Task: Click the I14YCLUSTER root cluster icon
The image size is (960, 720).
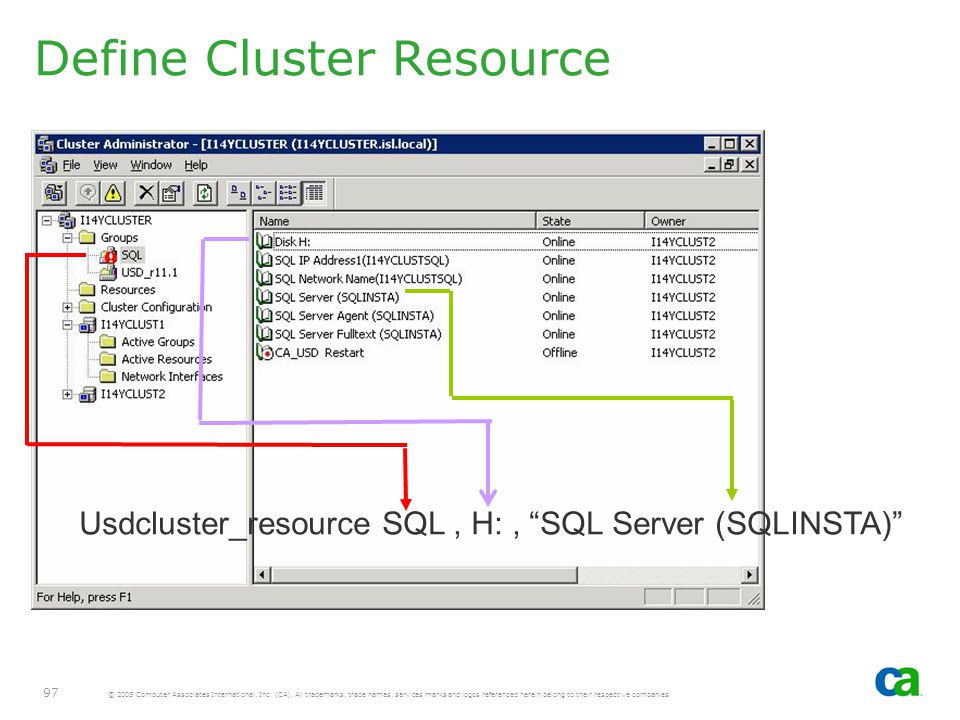Action: point(67,220)
